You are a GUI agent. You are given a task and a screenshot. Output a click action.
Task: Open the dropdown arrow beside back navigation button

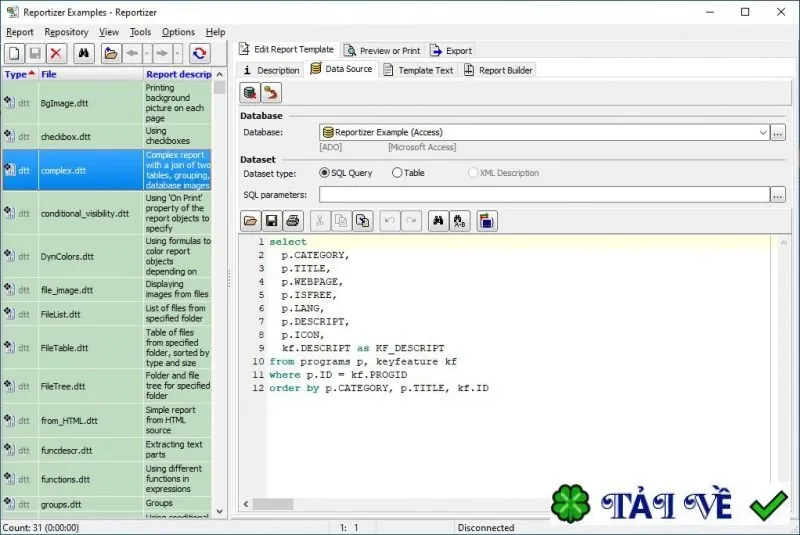(146, 54)
